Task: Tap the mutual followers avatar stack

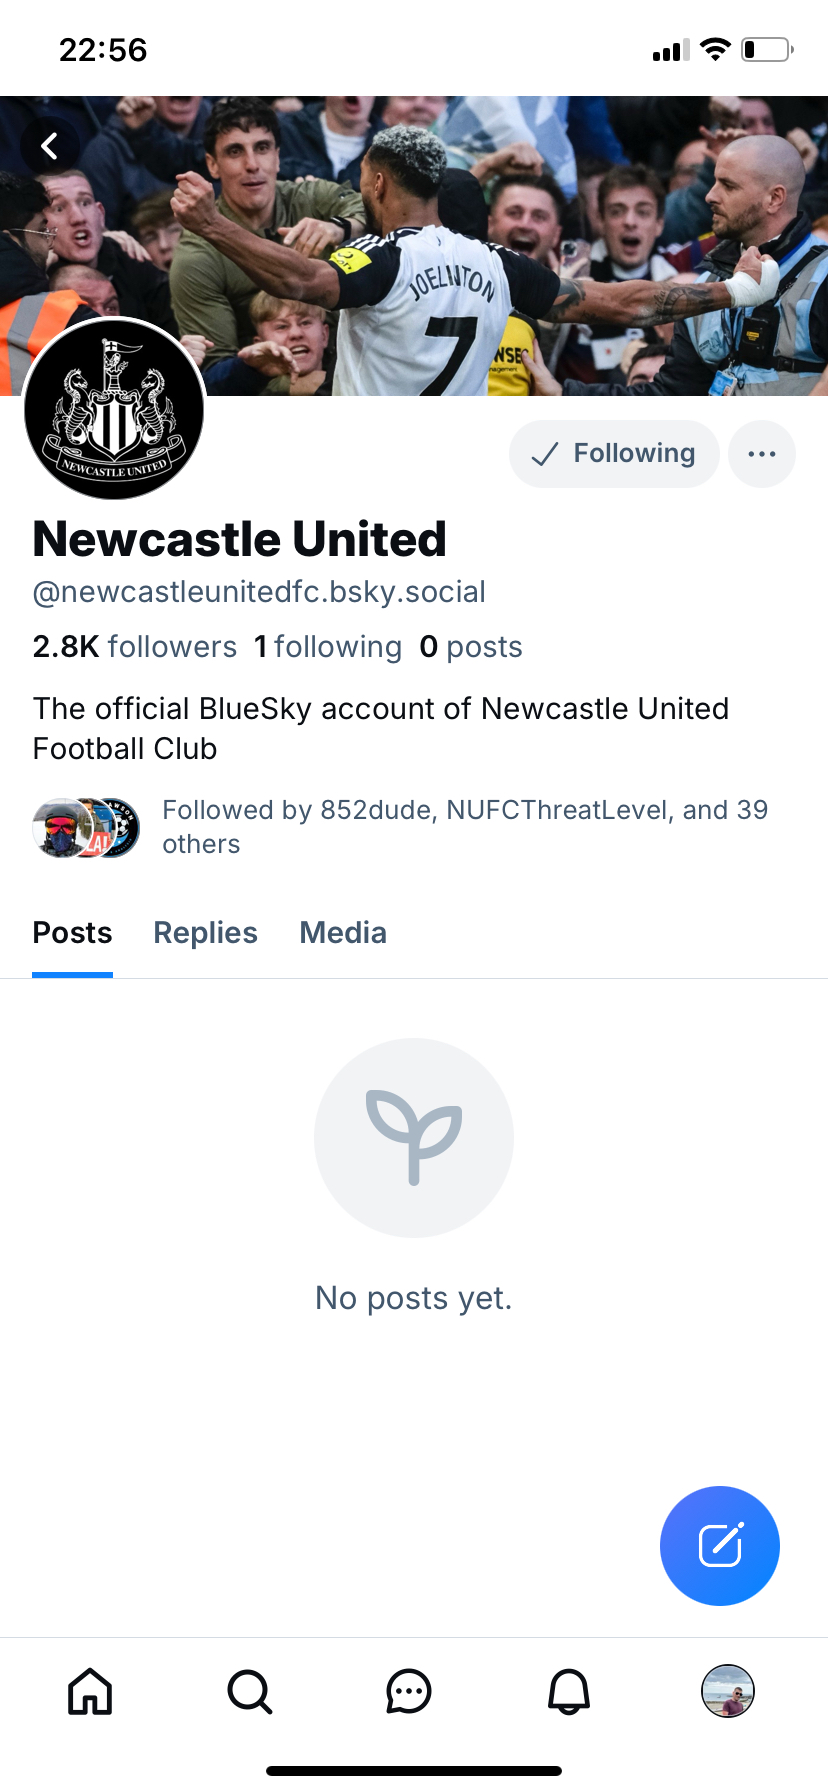Action: 86,828
